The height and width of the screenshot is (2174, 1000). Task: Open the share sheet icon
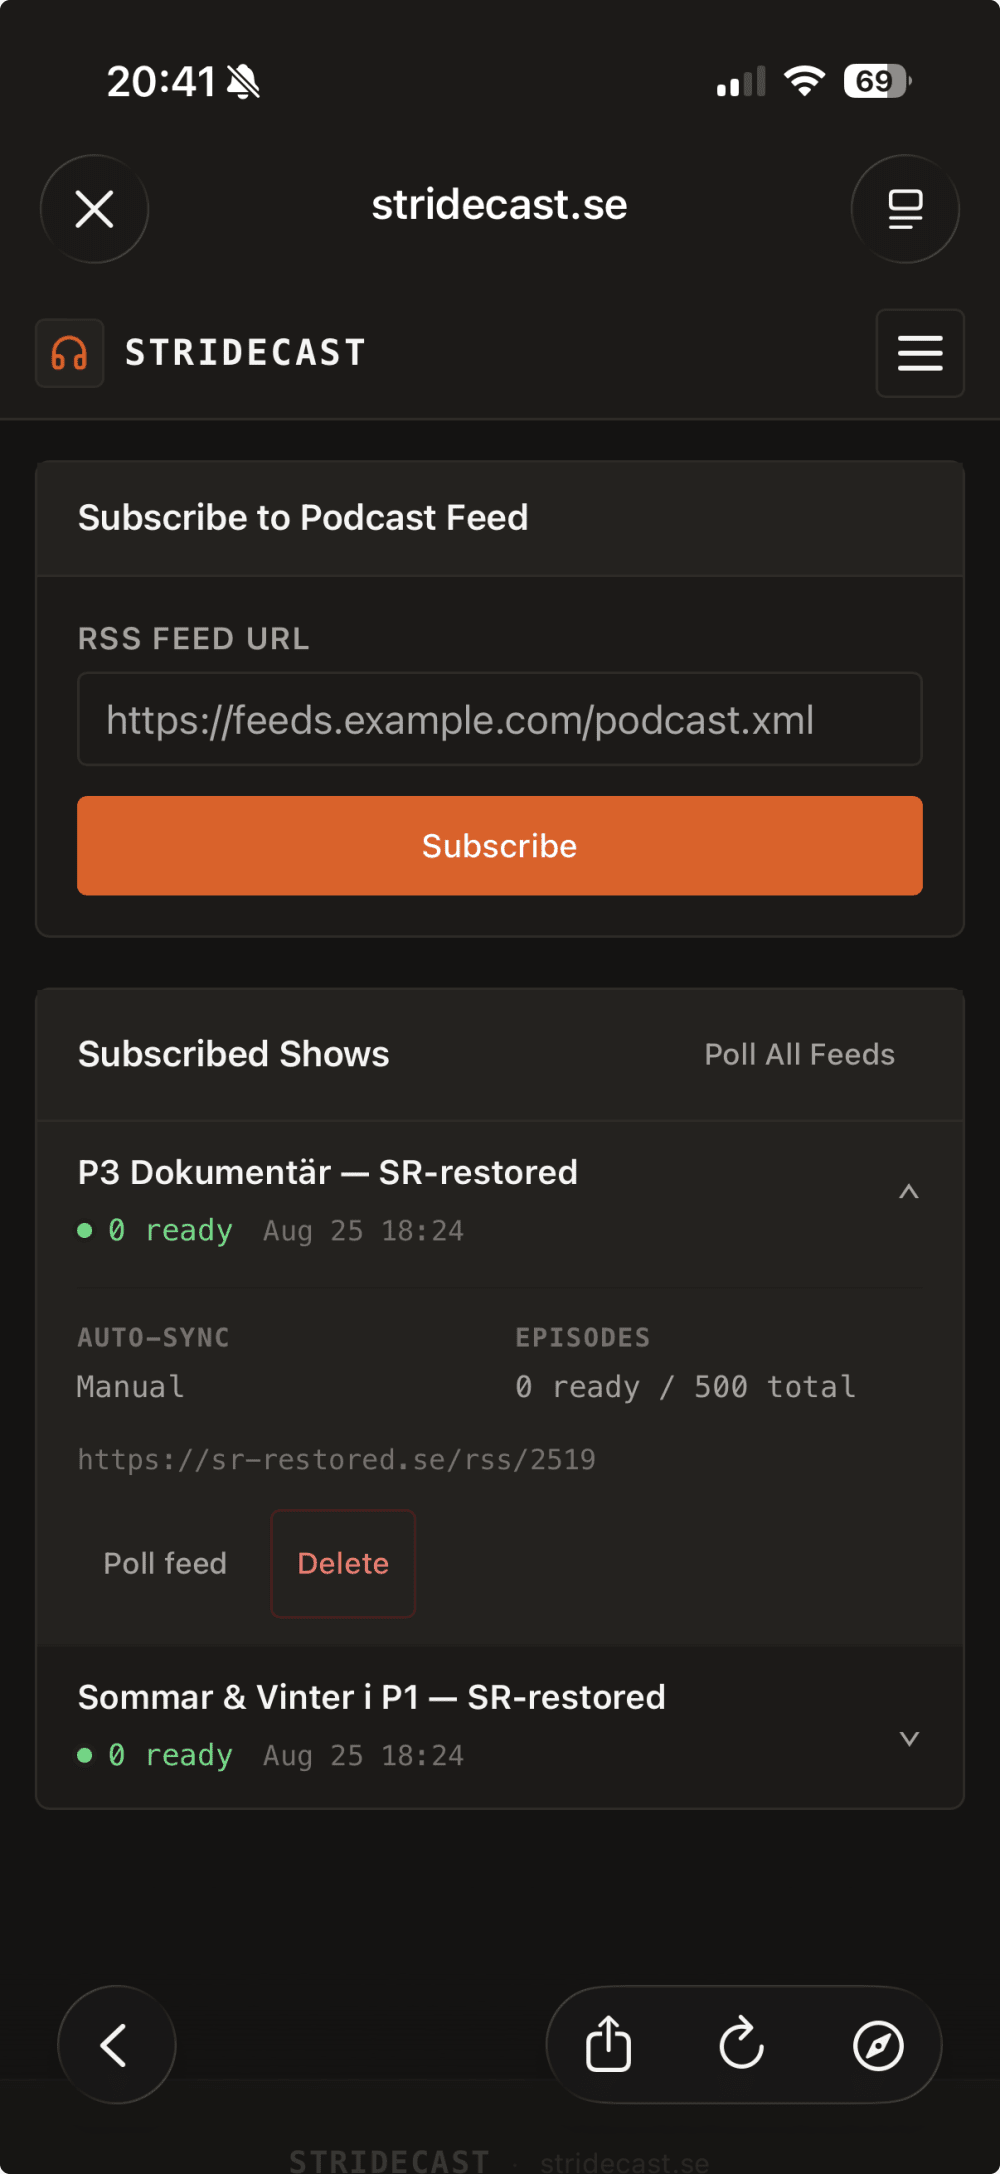(x=608, y=2044)
